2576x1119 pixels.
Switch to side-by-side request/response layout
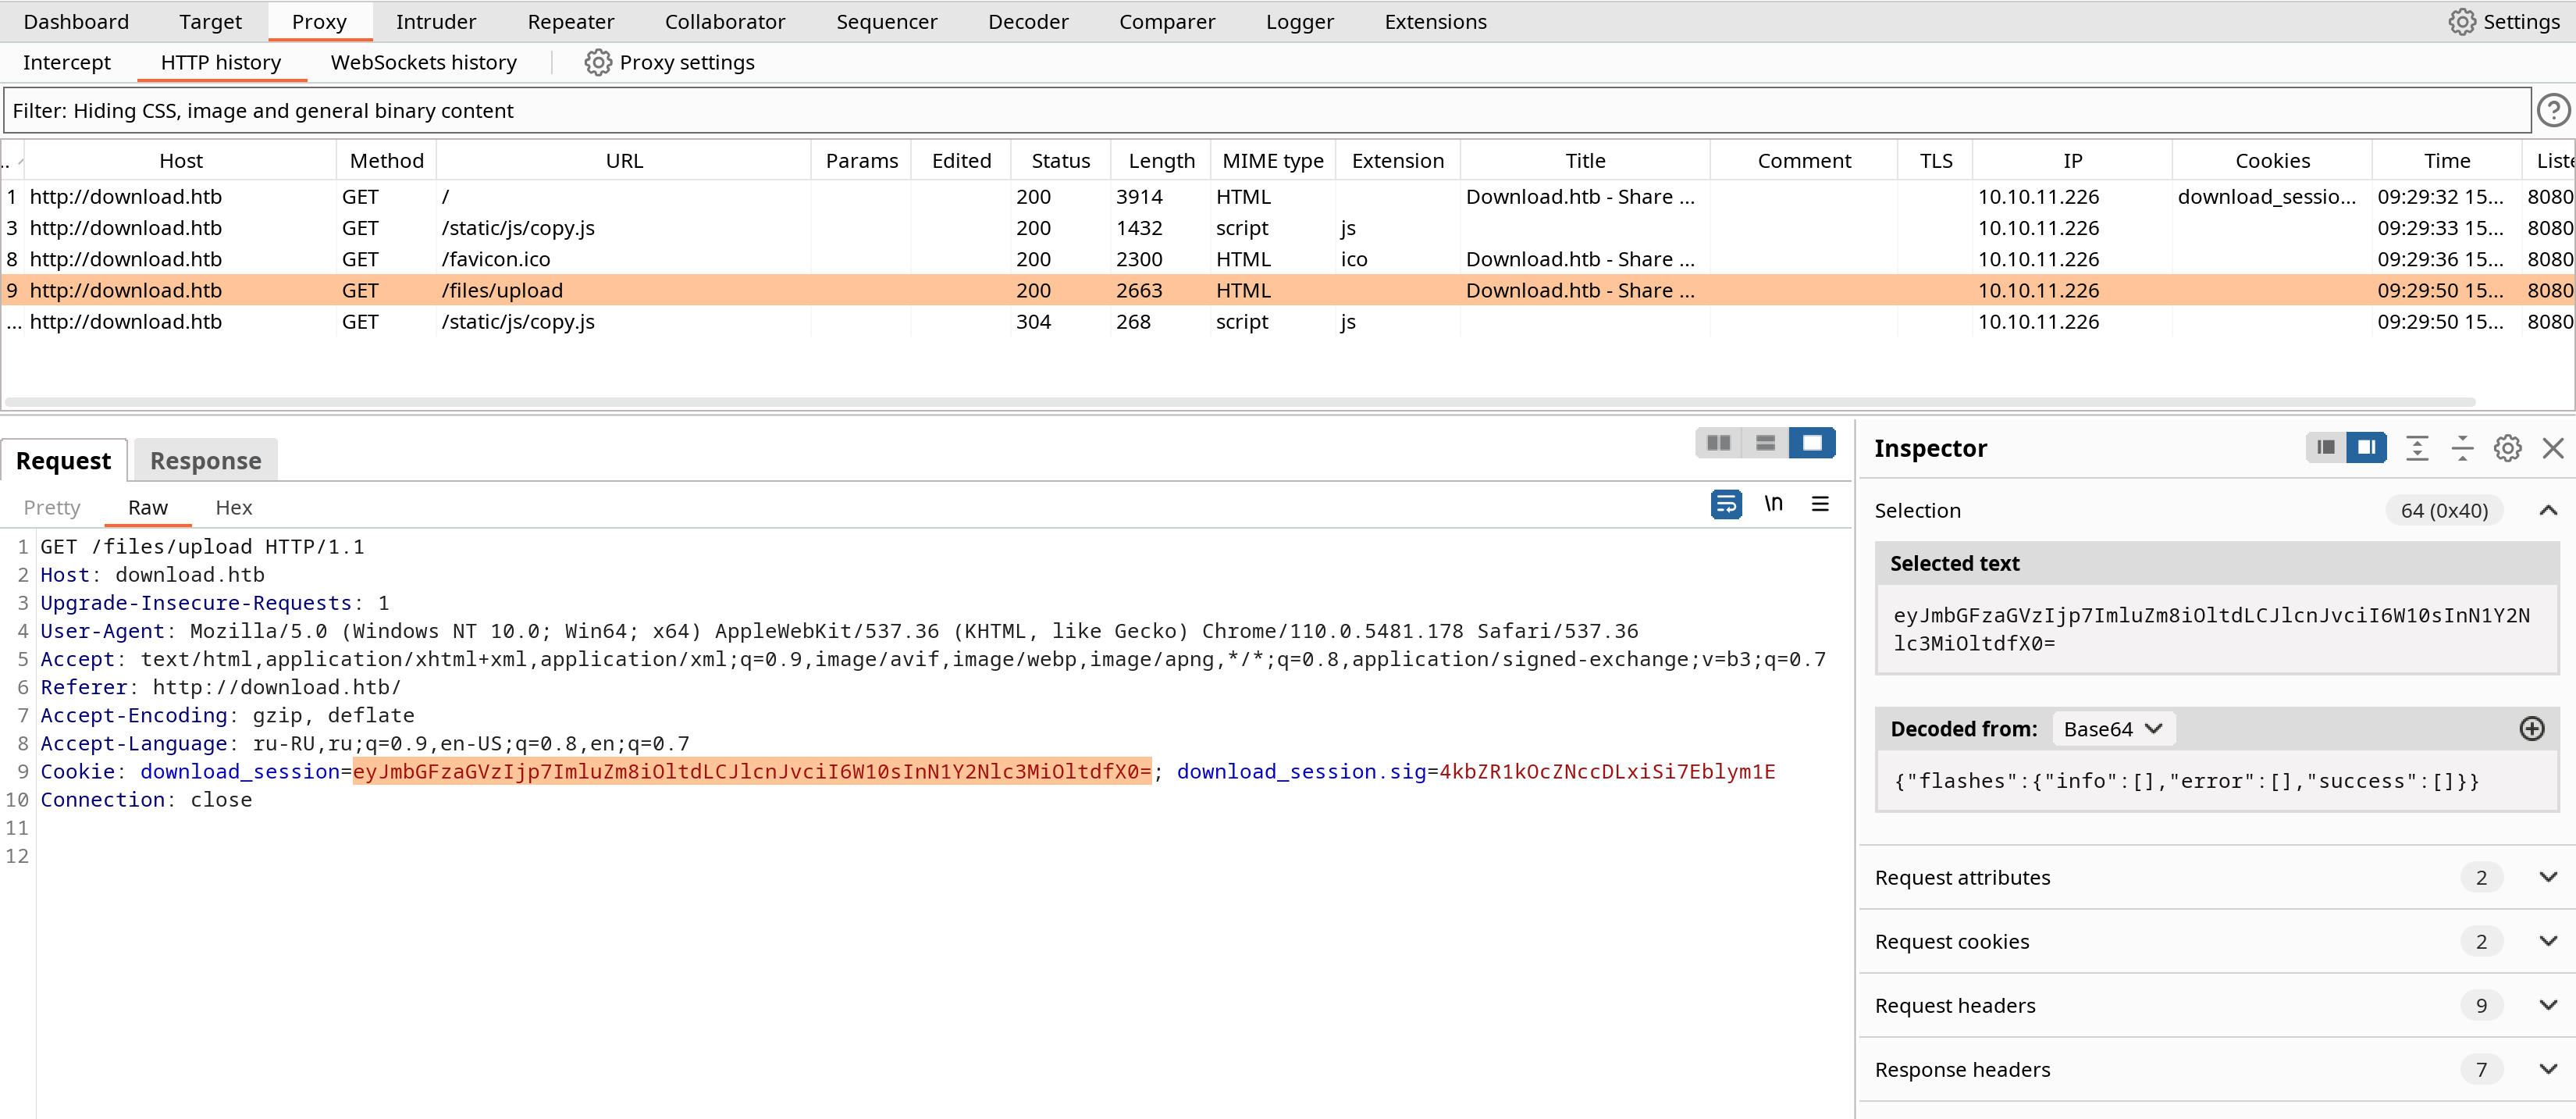1718,443
